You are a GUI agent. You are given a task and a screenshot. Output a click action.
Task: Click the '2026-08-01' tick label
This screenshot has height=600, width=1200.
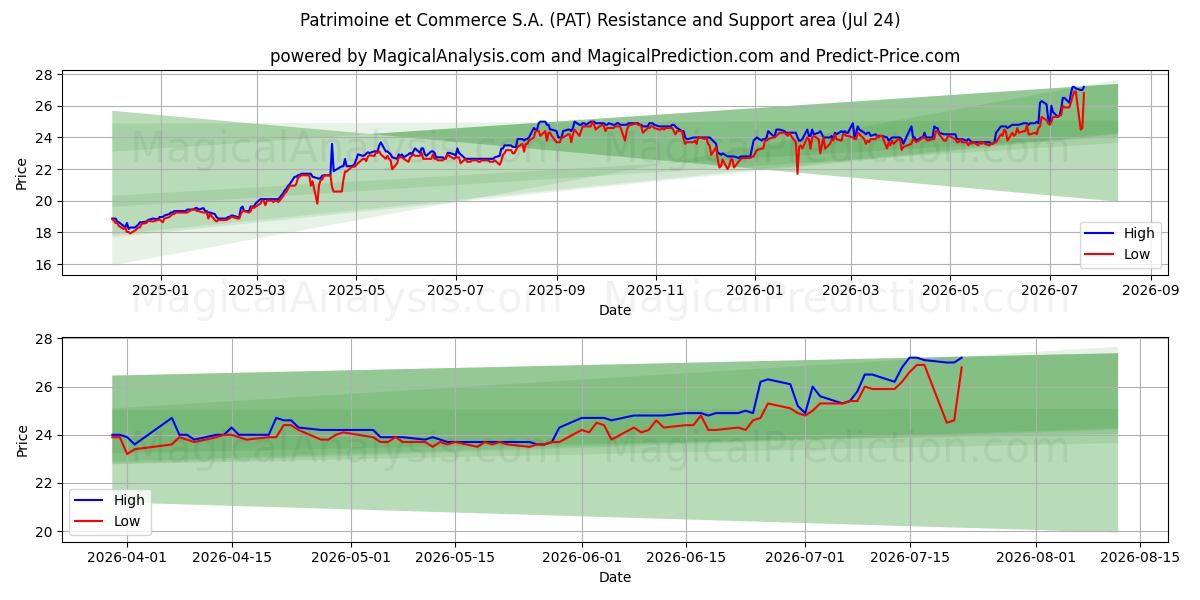coord(1037,556)
